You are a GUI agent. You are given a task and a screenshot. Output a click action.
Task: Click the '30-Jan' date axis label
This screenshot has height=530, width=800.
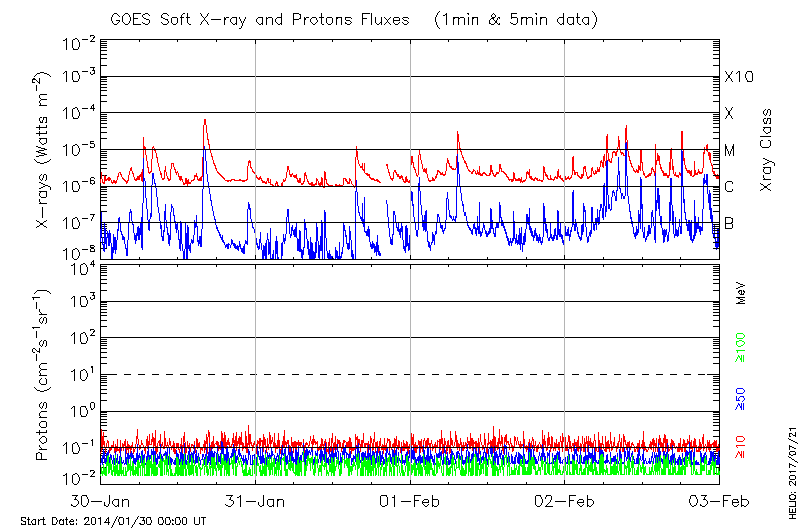(x=101, y=501)
